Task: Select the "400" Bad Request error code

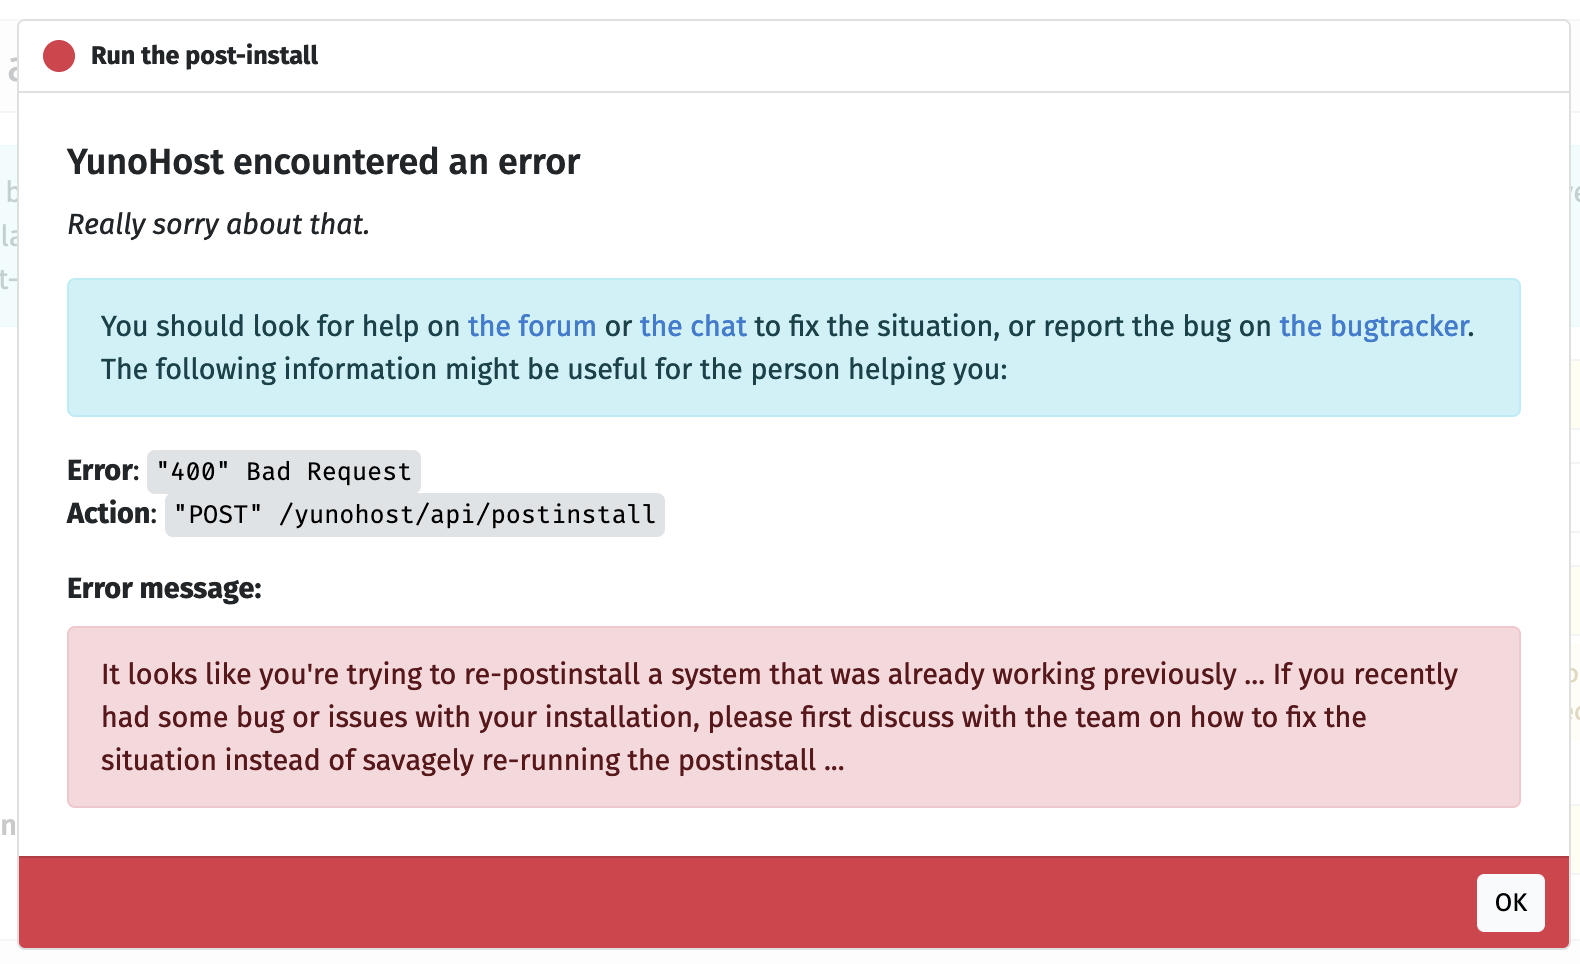Action: click(284, 471)
